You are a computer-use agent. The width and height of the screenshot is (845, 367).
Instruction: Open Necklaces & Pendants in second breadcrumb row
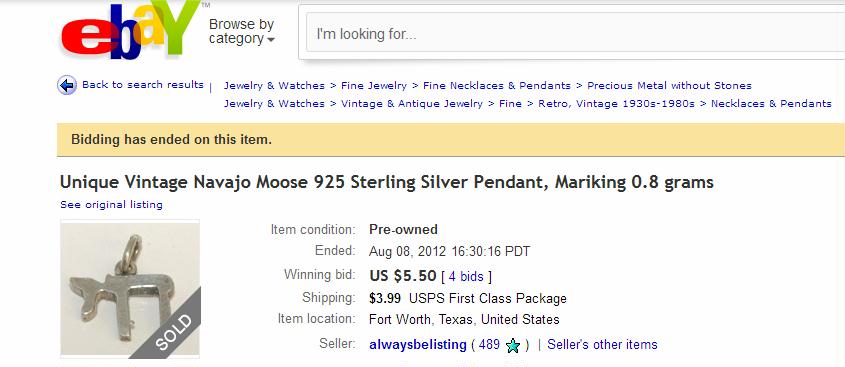(x=771, y=103)
